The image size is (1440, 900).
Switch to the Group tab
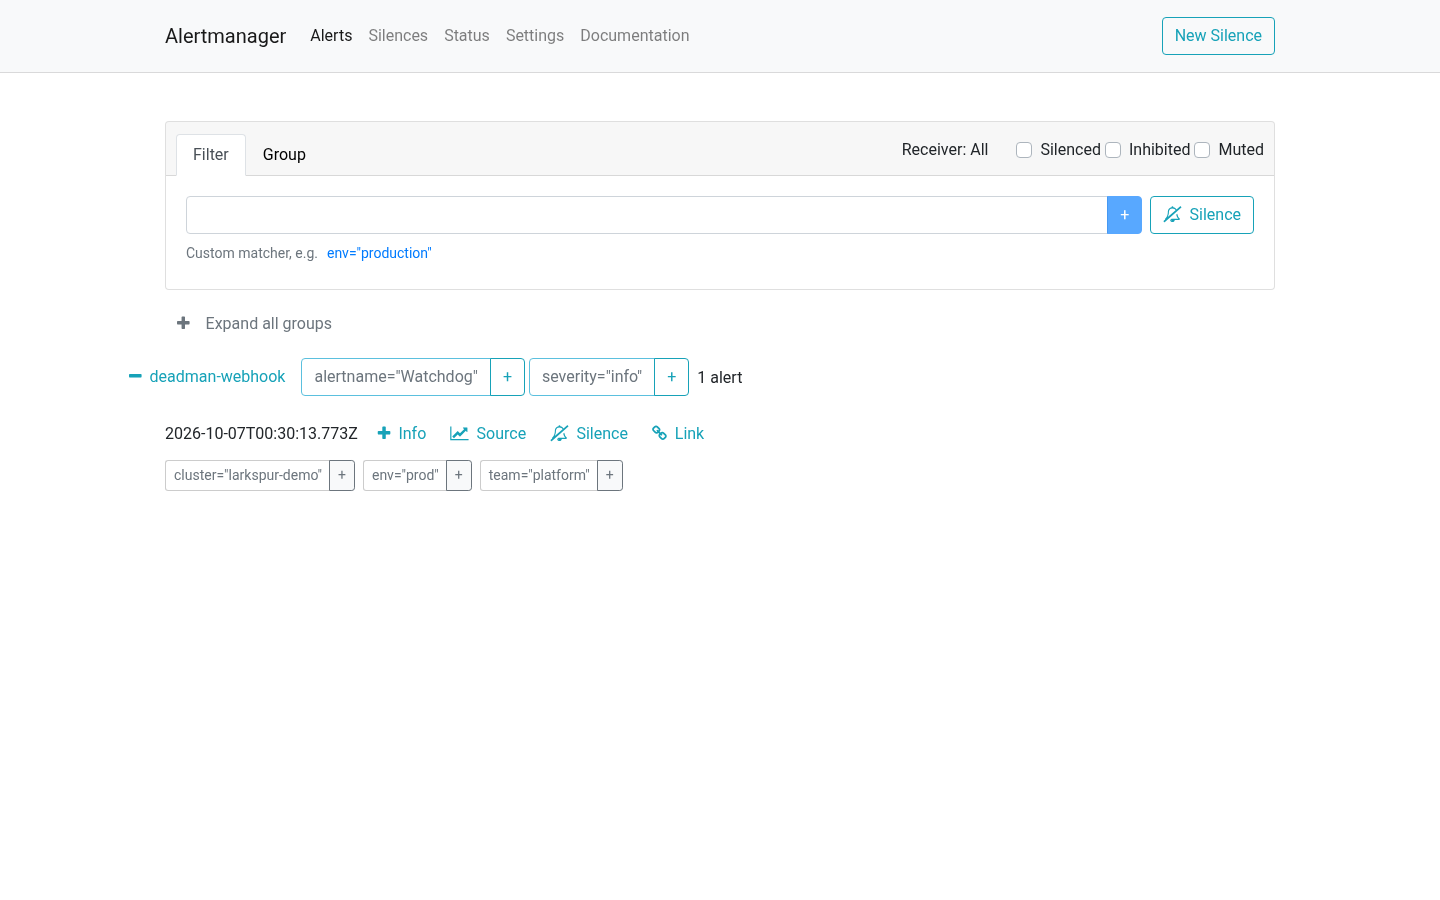pos(284,155)
